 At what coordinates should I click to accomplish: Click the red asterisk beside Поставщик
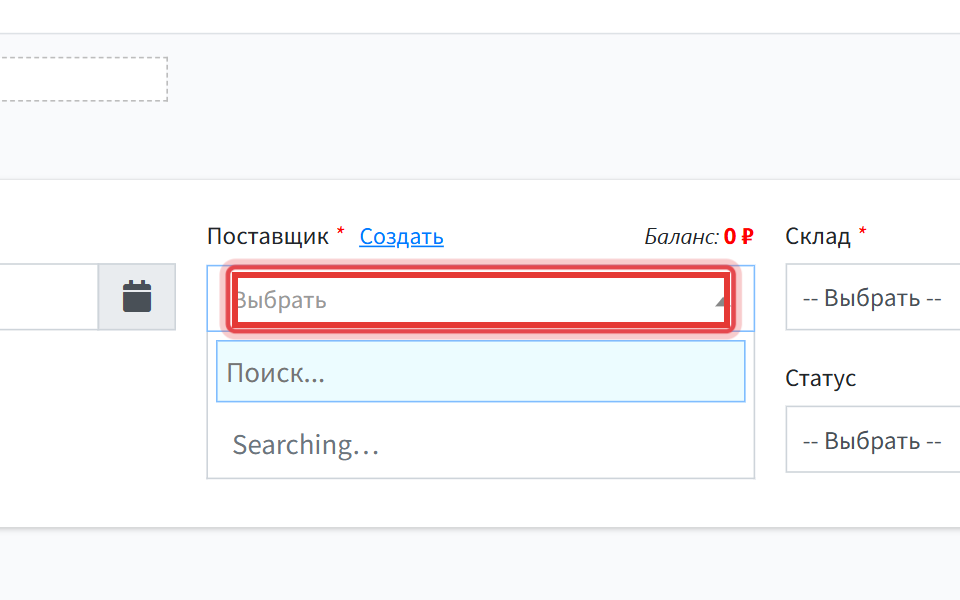340,232
